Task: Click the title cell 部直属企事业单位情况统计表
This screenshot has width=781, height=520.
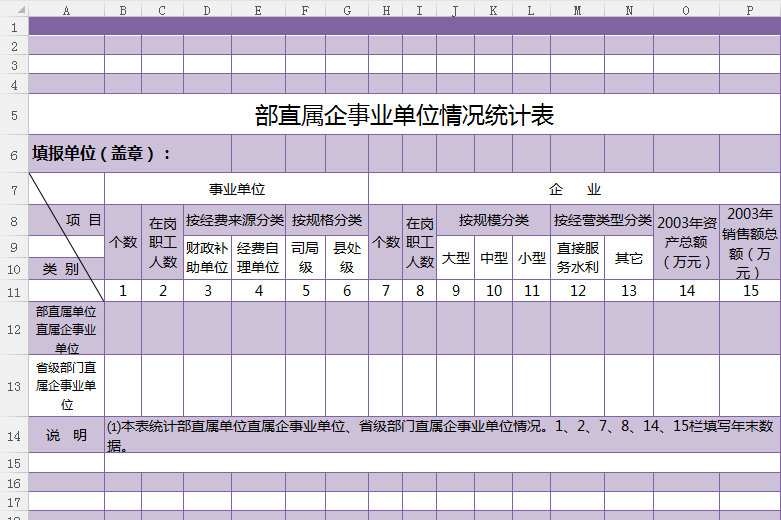Action: (404, 115)
